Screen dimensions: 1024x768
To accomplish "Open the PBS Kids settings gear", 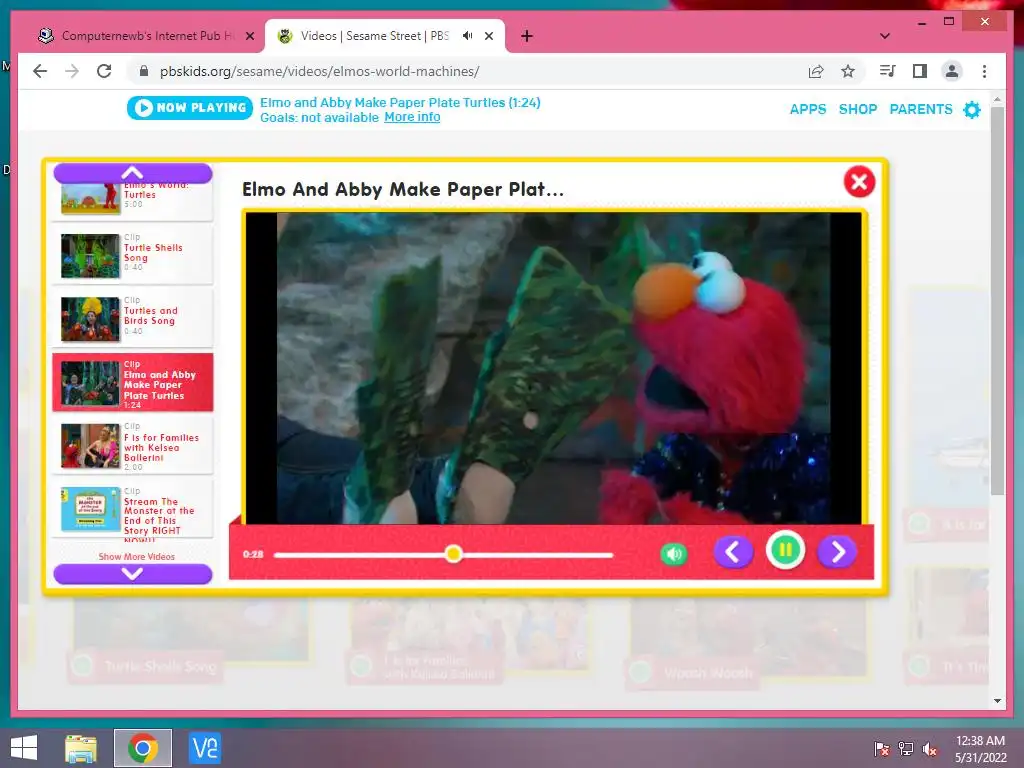I will click(972, 110).
